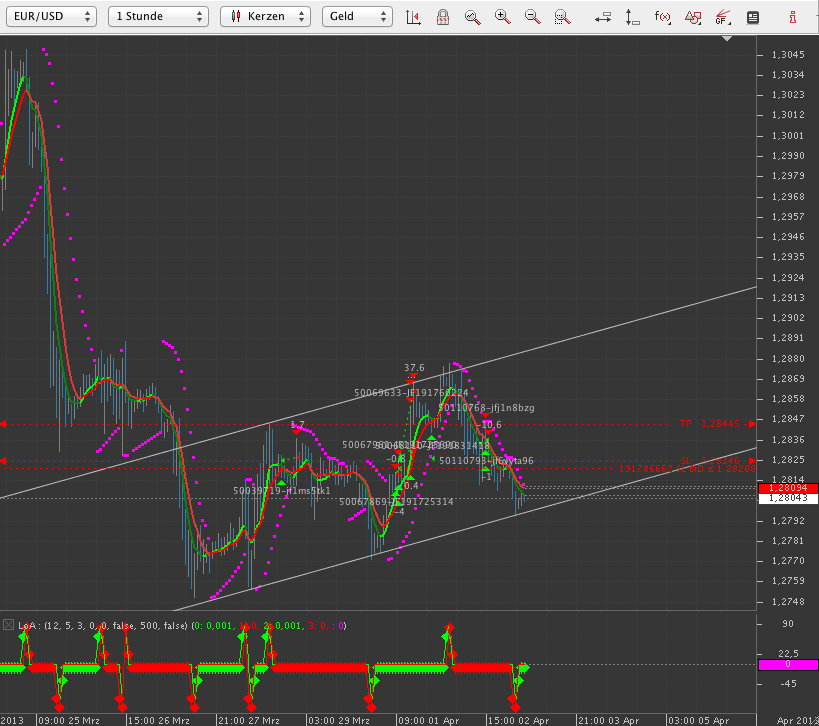Click the 15:00 26 Mrz time label
Viewport: 819px width, 726px height.
pos(158,720)
